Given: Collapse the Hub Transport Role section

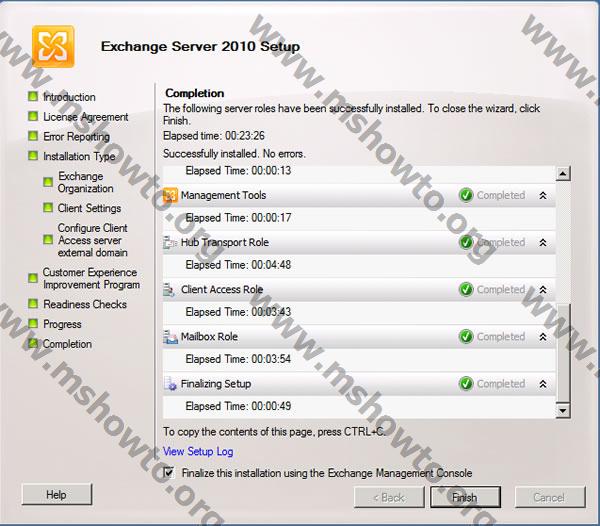Looking at the screenshot, I should (x=543, y=243).
